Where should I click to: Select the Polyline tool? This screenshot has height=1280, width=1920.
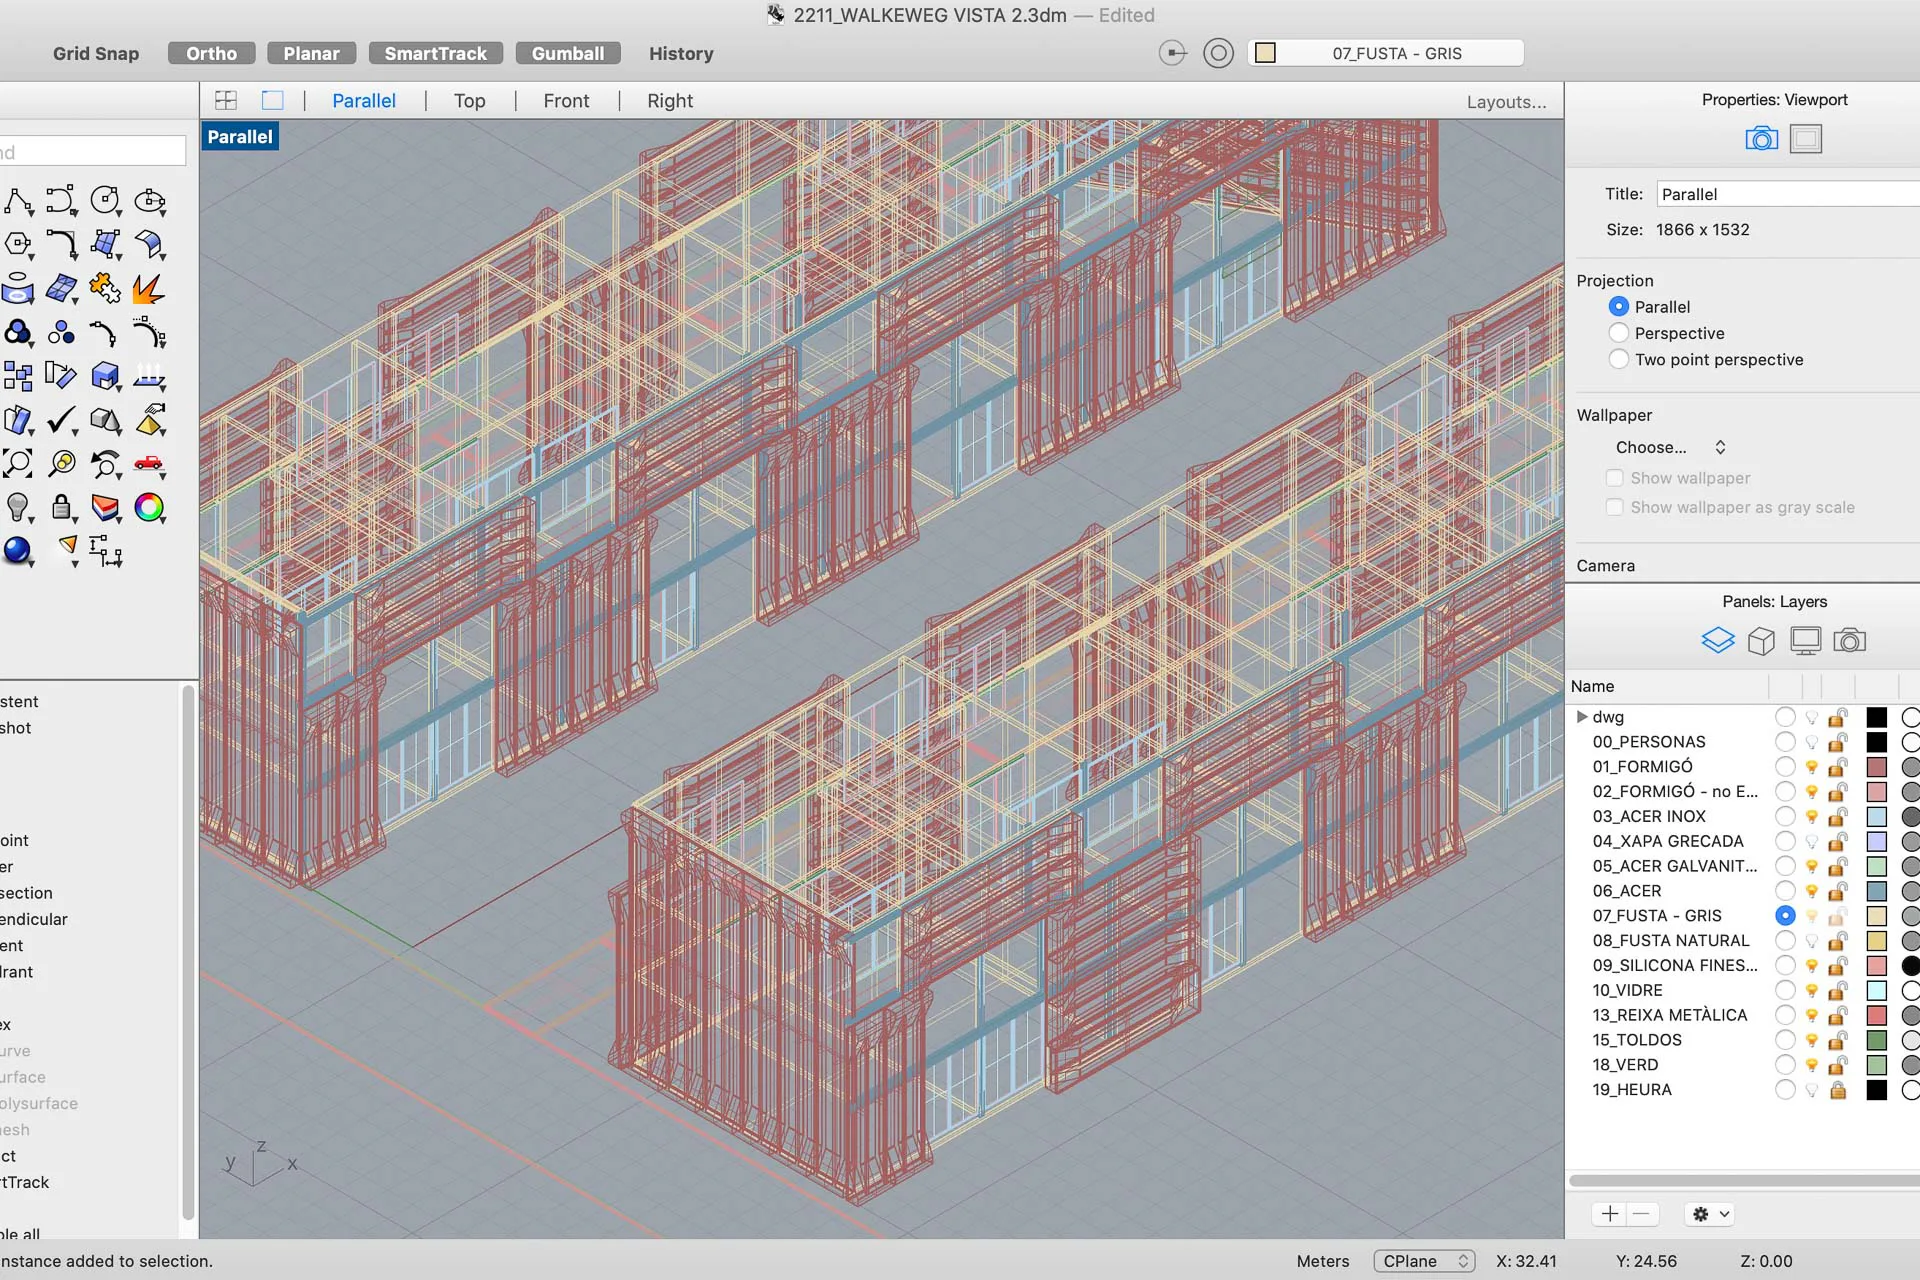(x=17, y=201)
